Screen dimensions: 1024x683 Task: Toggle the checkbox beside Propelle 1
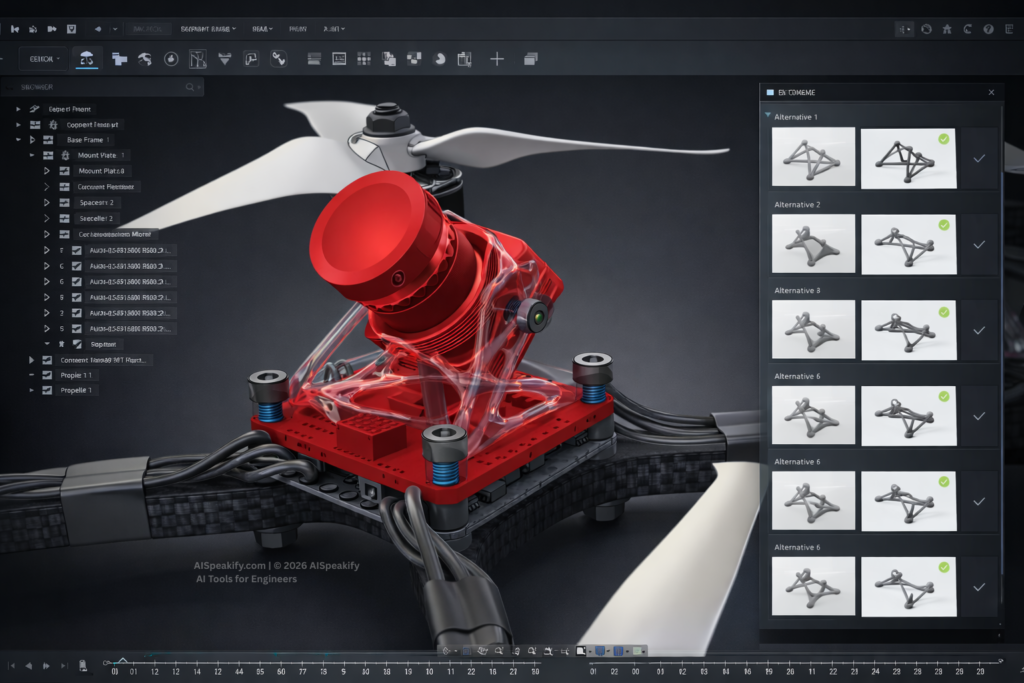tap(47, 390)
